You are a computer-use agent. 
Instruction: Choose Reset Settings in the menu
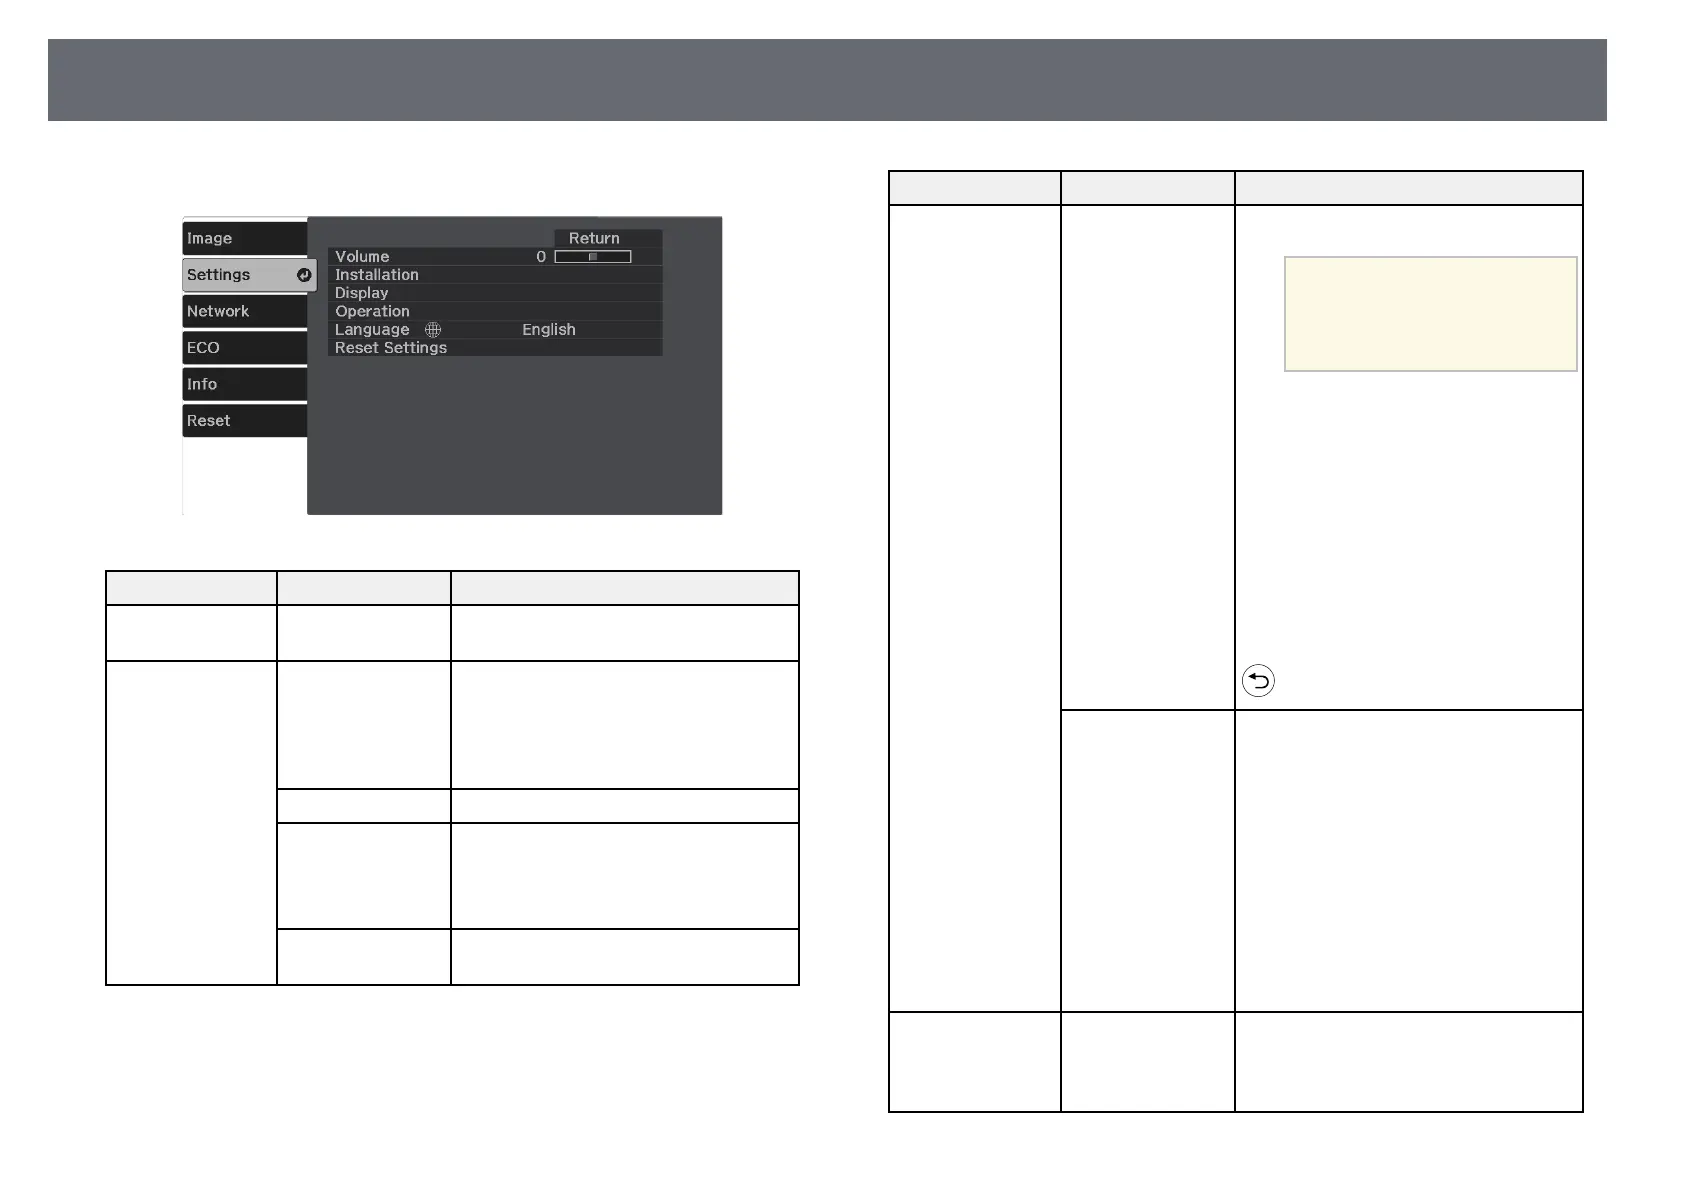(495, 348)
